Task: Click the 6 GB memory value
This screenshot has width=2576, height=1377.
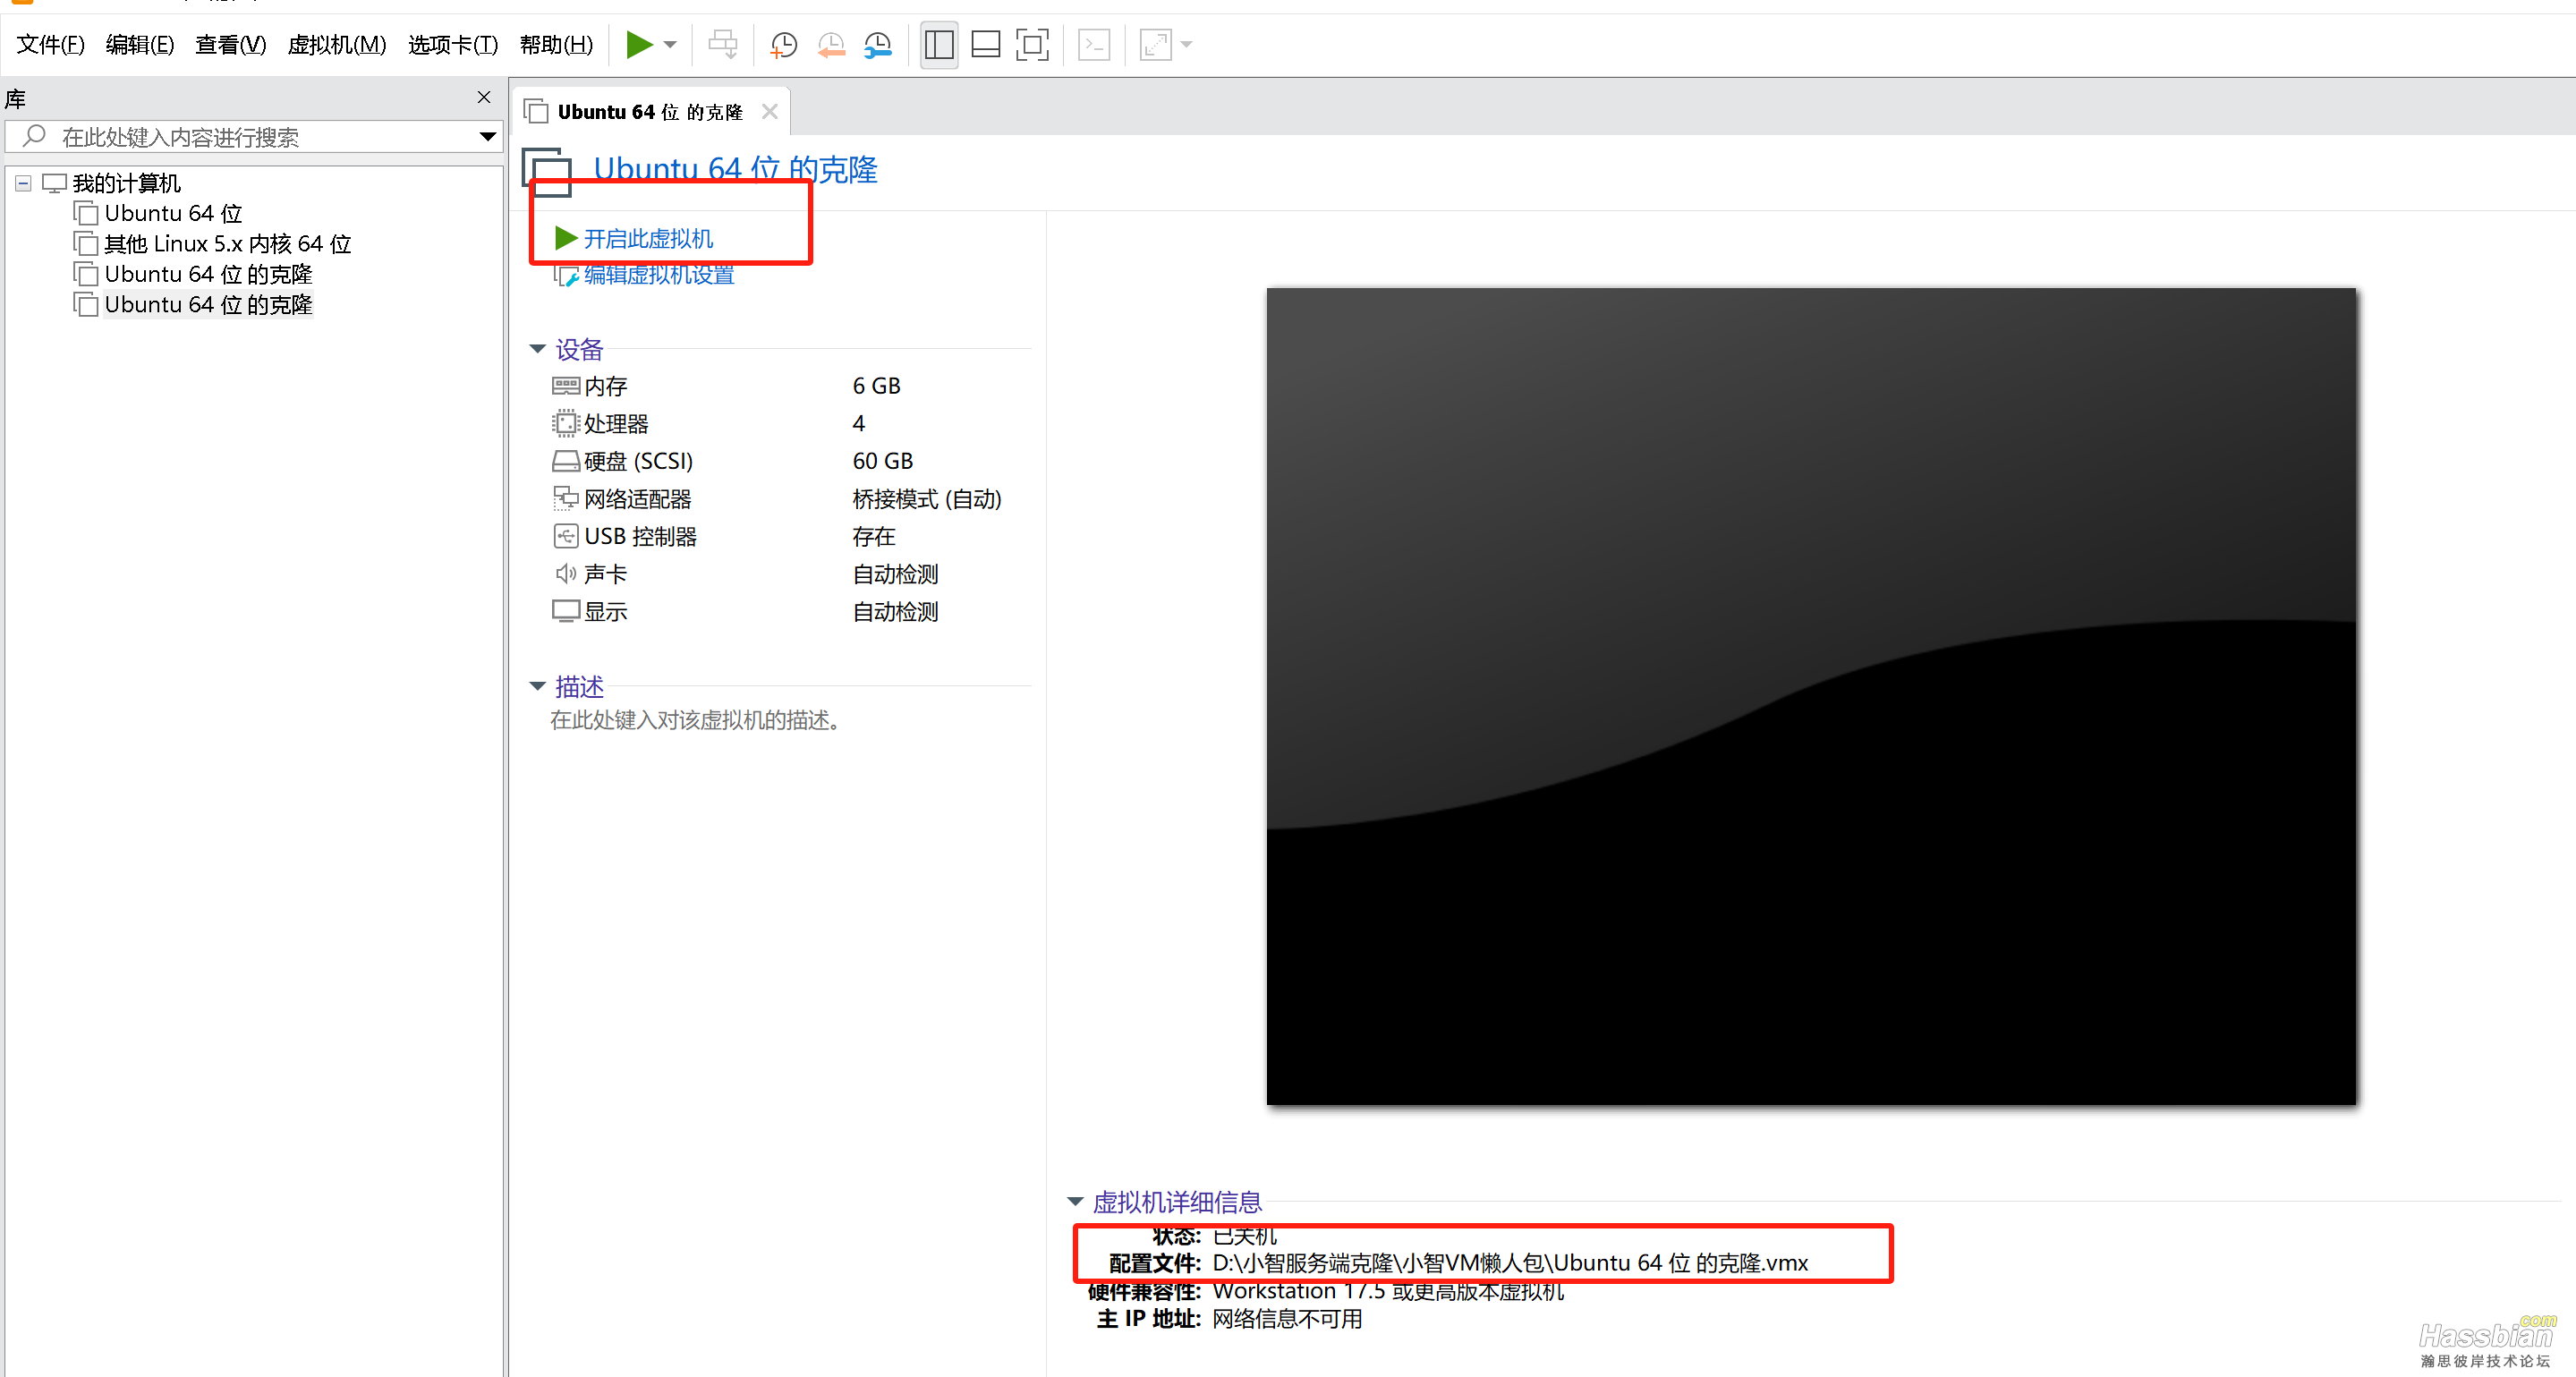Action: [877, 386]
